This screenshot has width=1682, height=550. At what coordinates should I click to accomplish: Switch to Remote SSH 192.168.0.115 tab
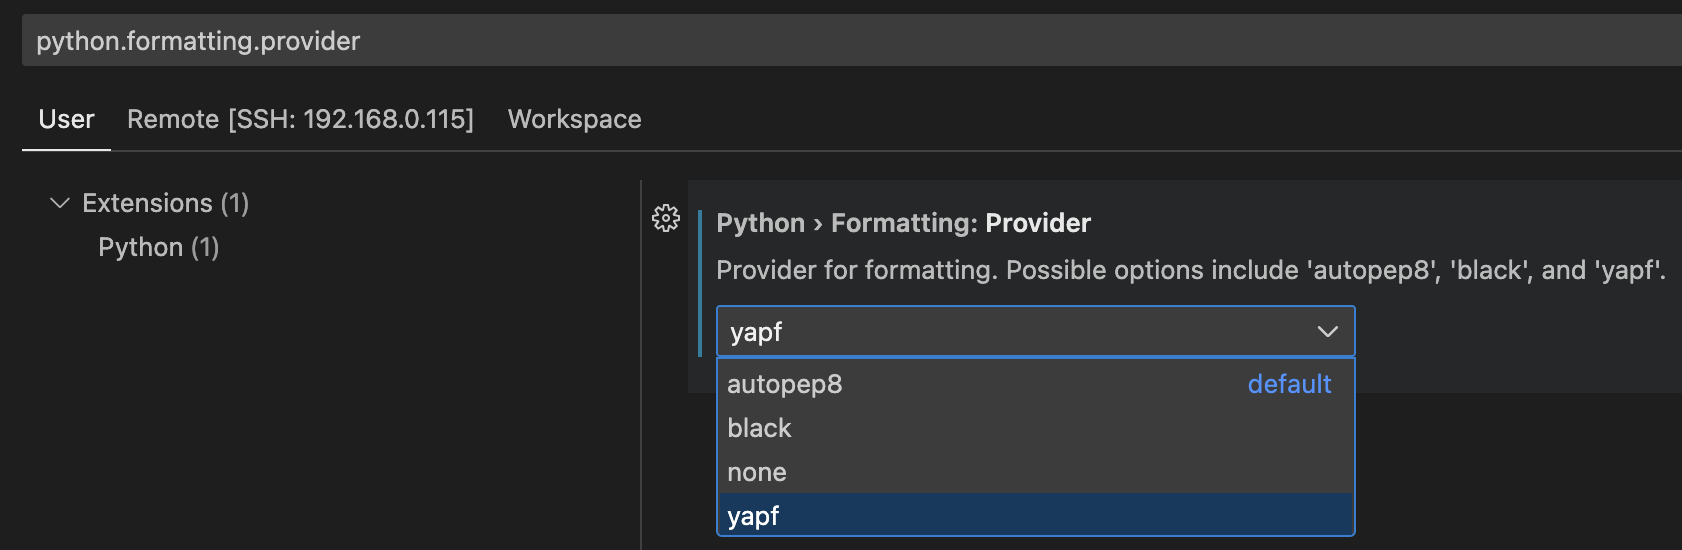(300, 120)
